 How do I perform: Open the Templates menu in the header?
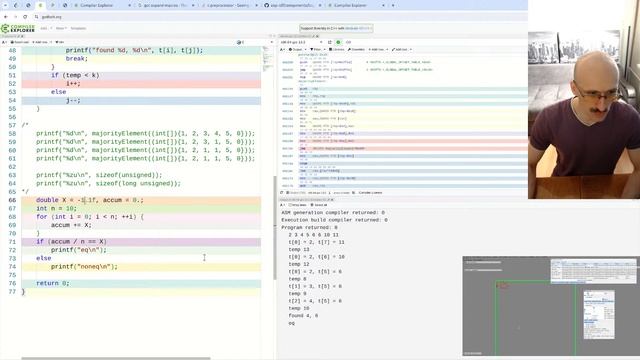pos(78,29)
